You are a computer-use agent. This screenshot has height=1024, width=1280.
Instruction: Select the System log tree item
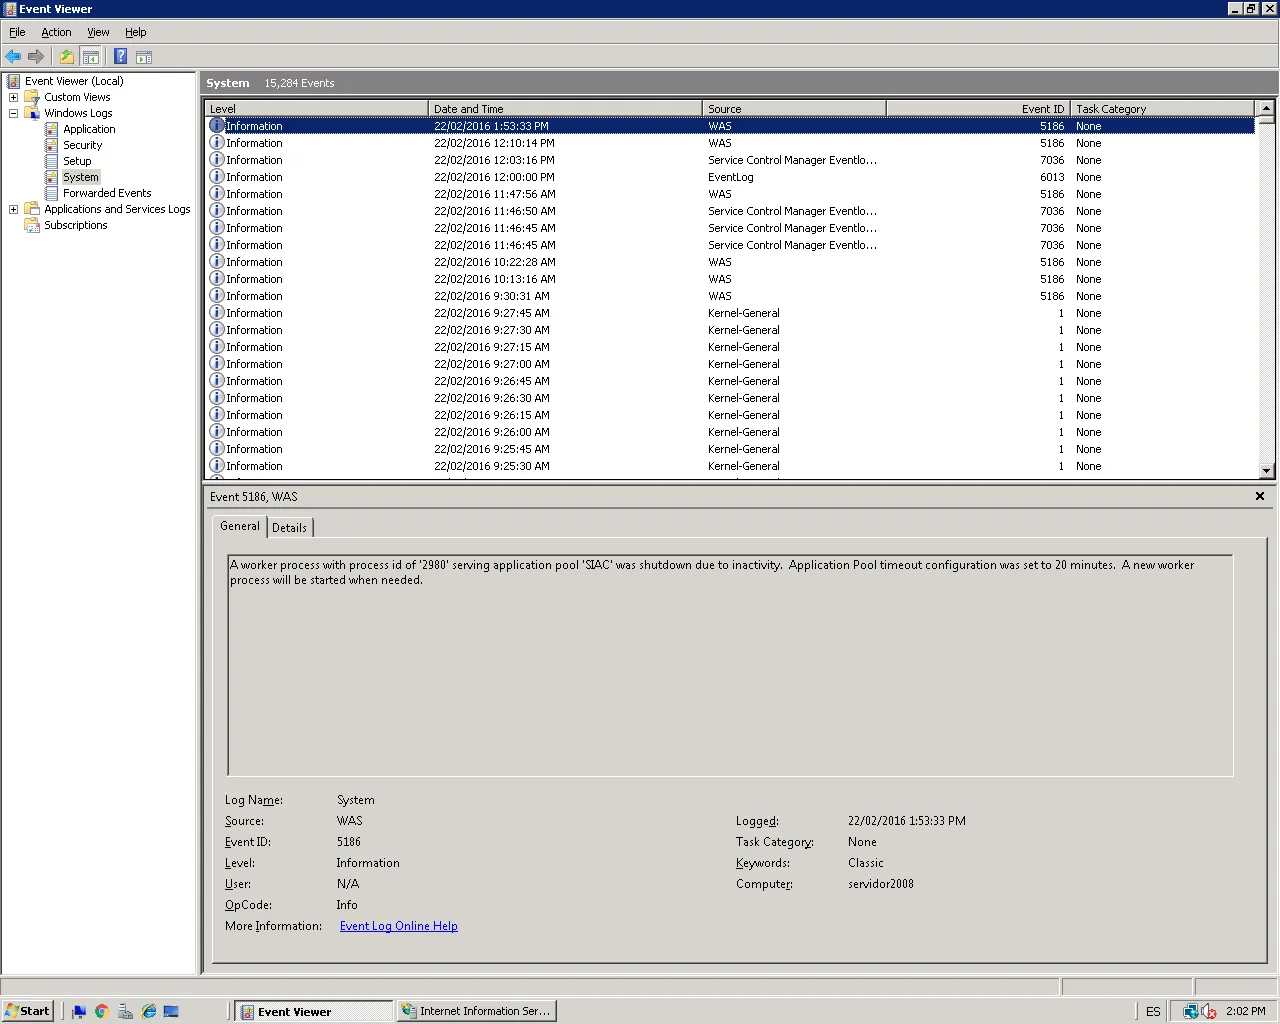(81, 177)
